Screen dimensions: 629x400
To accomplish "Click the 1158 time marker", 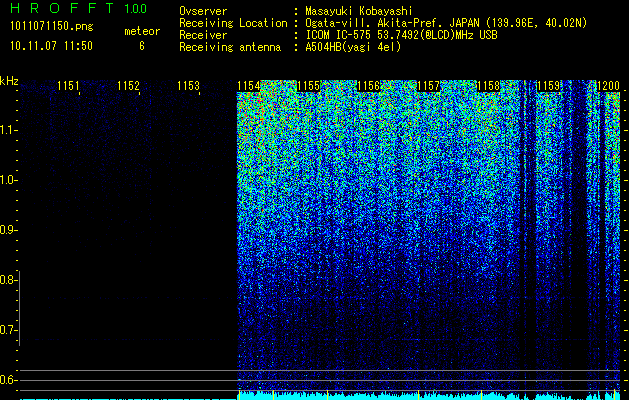I will point(488,86).
